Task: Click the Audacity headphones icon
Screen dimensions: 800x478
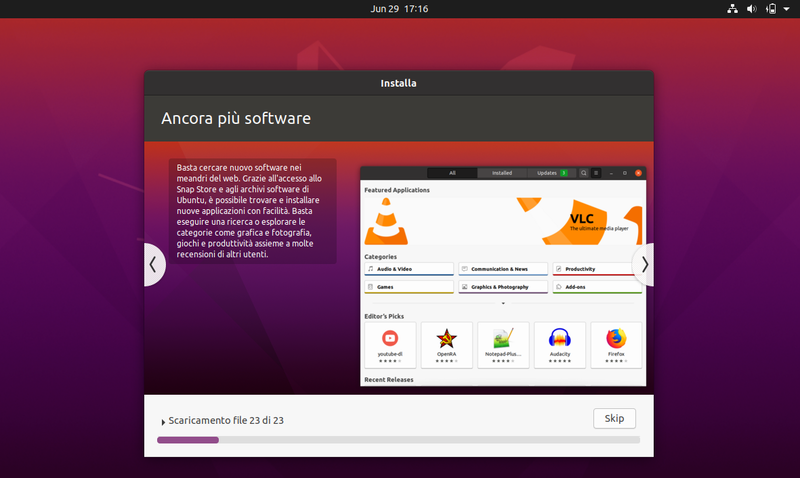Action: click(559, 338)
